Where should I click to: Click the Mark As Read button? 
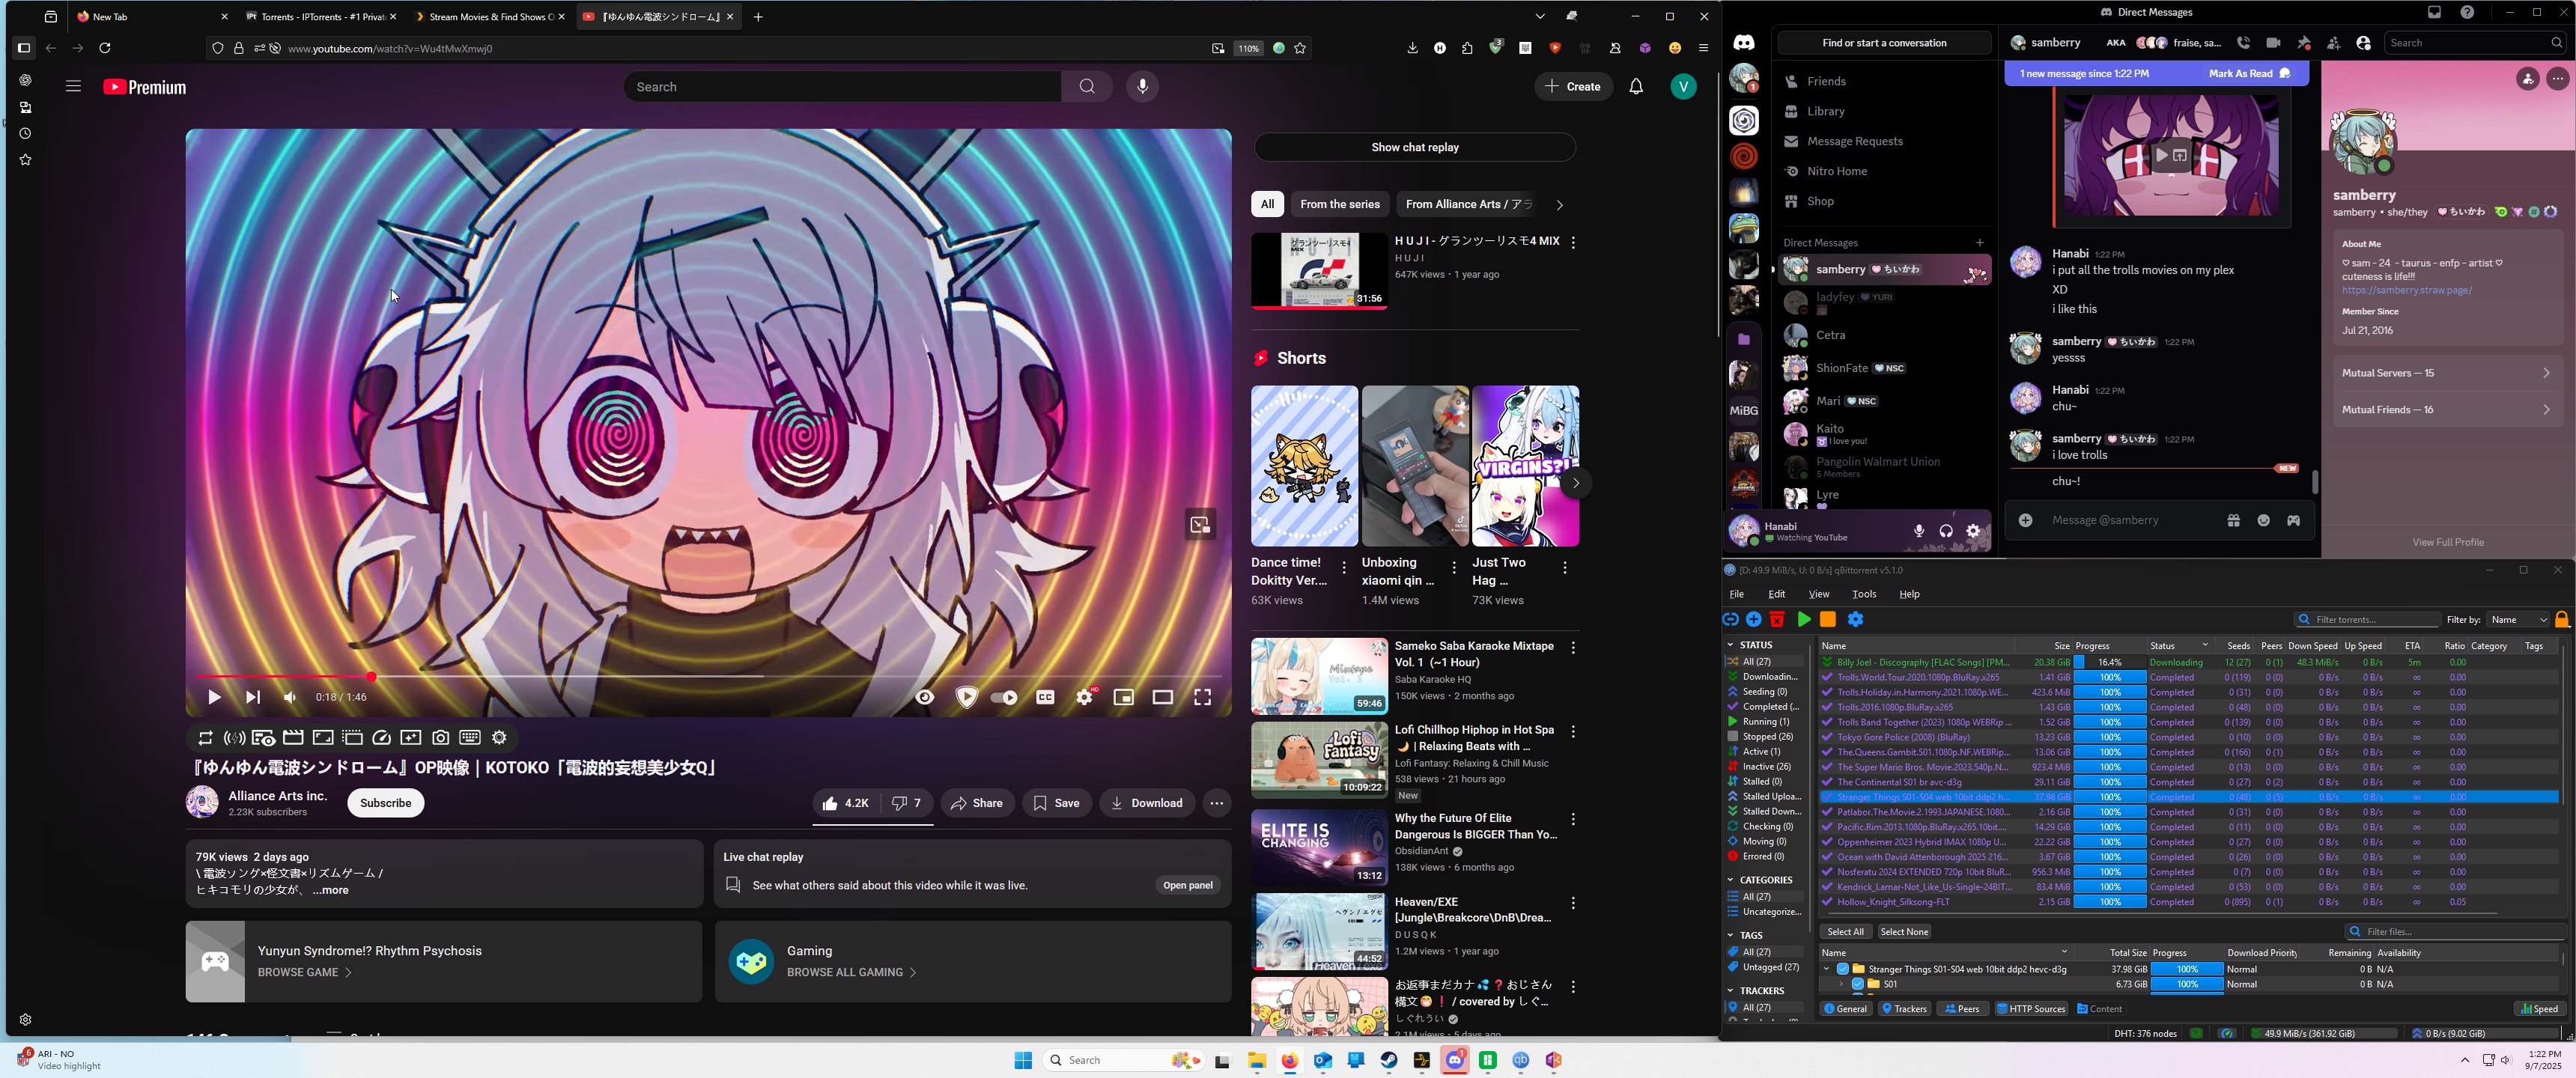(2249, 74)
